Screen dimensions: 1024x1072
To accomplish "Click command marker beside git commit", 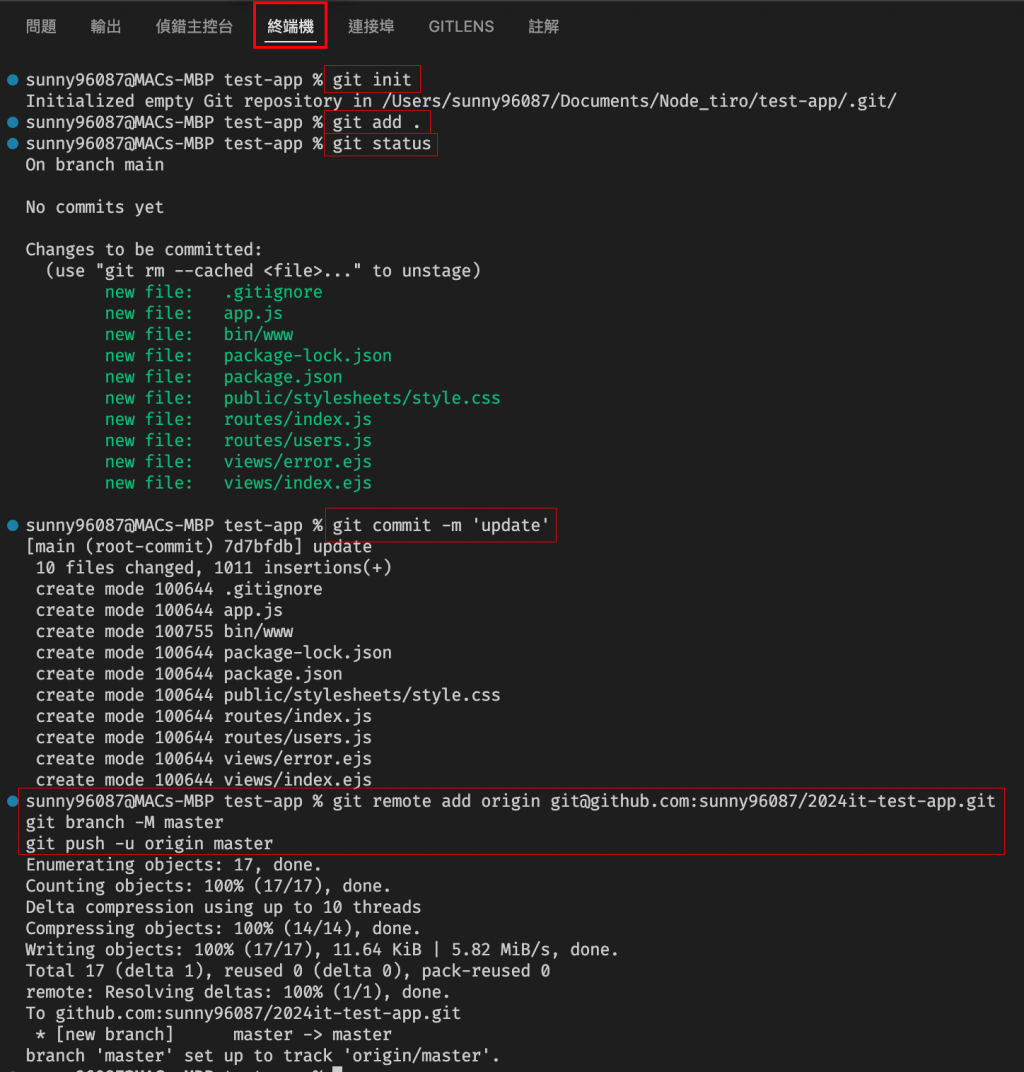I will pyautogui.click(x=12, y=525).
